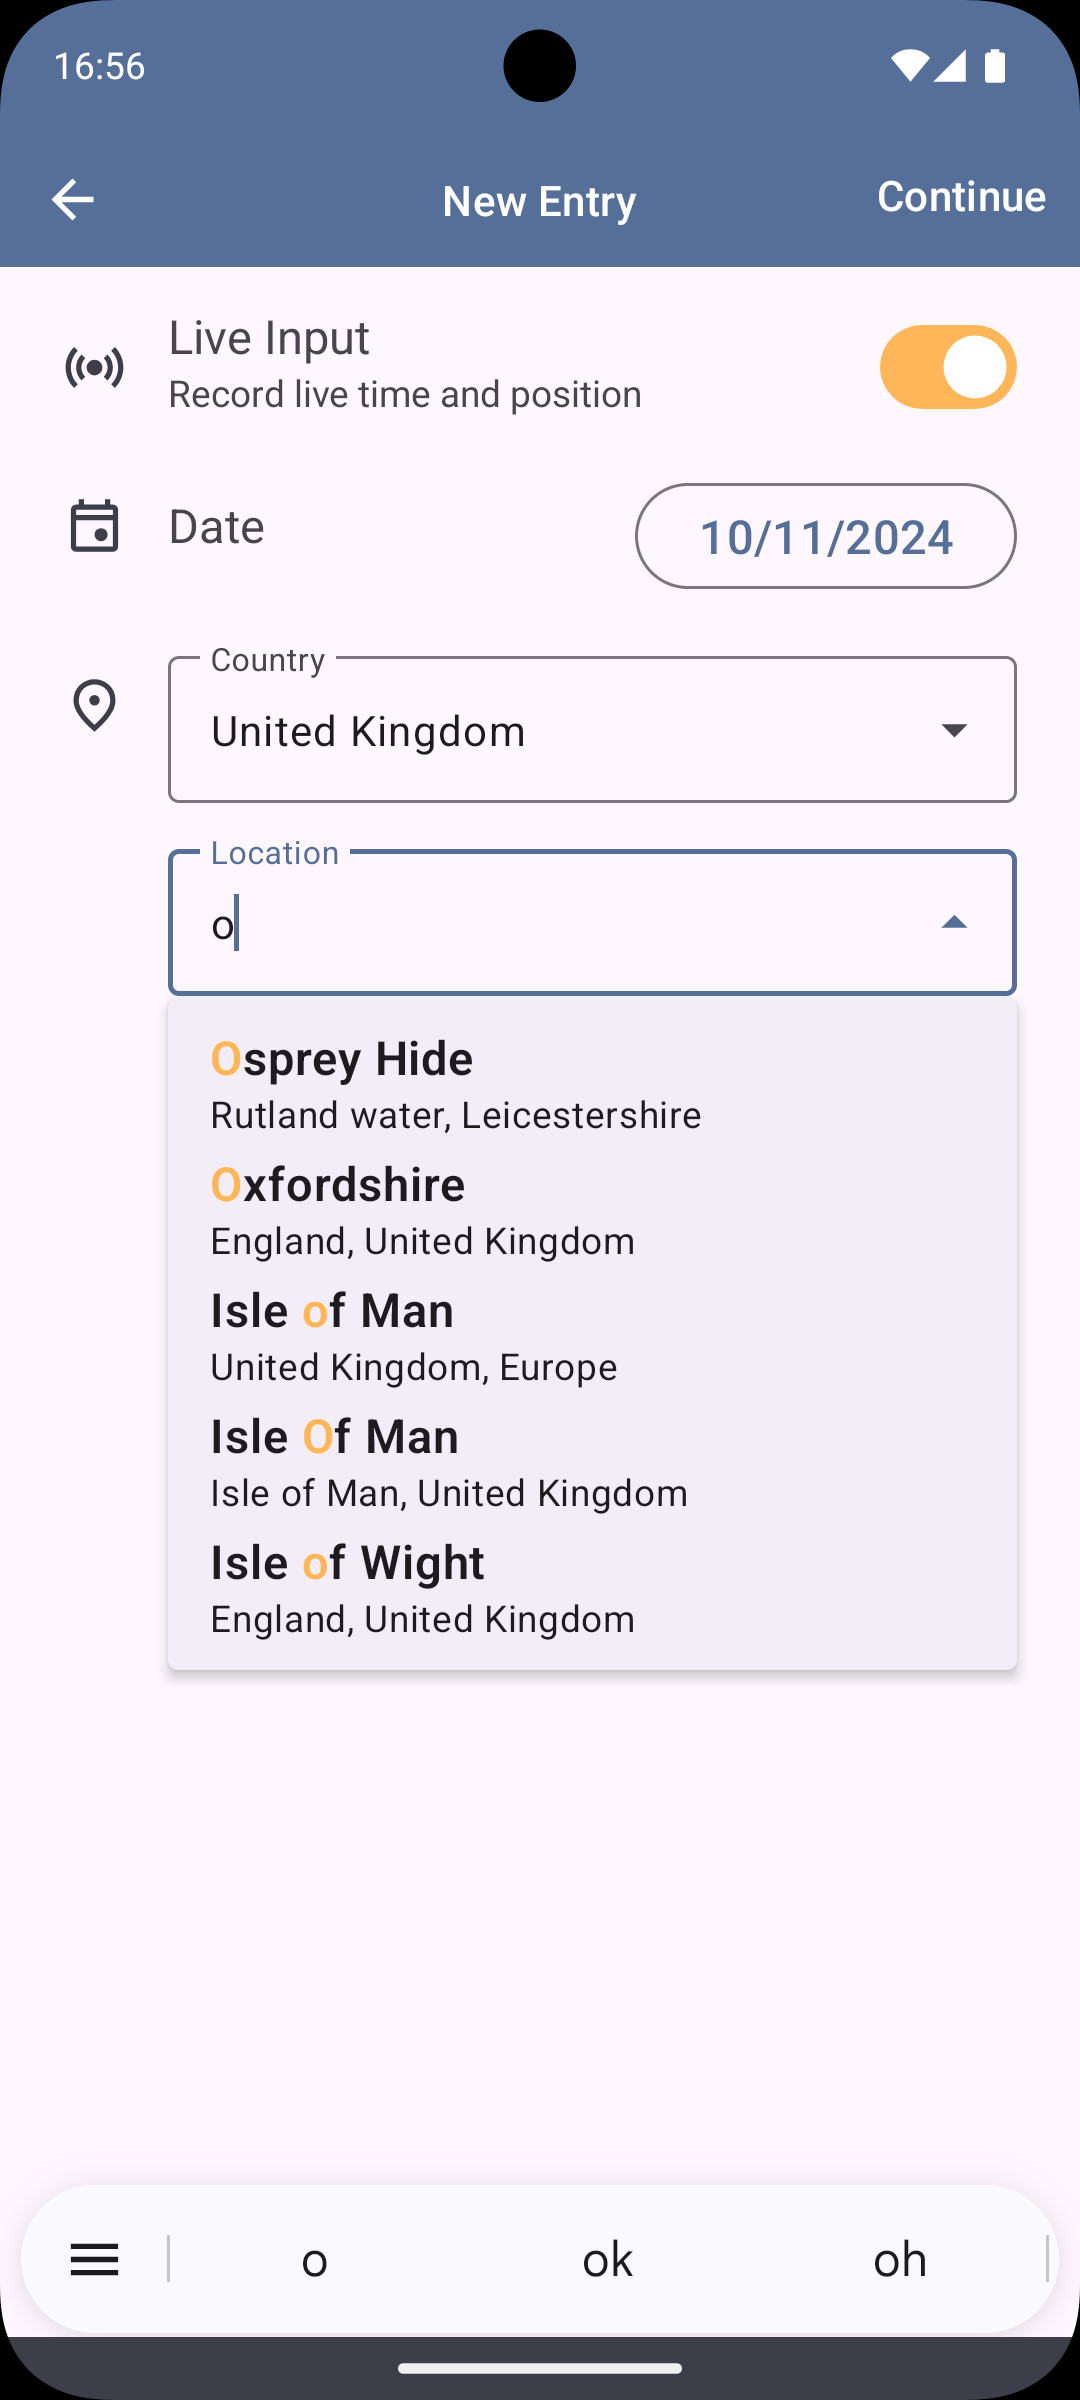Viewport: 1080px width, 2400px height.
Task: Click the Live Input broadcast icon
Action: (x=94, y=367)
